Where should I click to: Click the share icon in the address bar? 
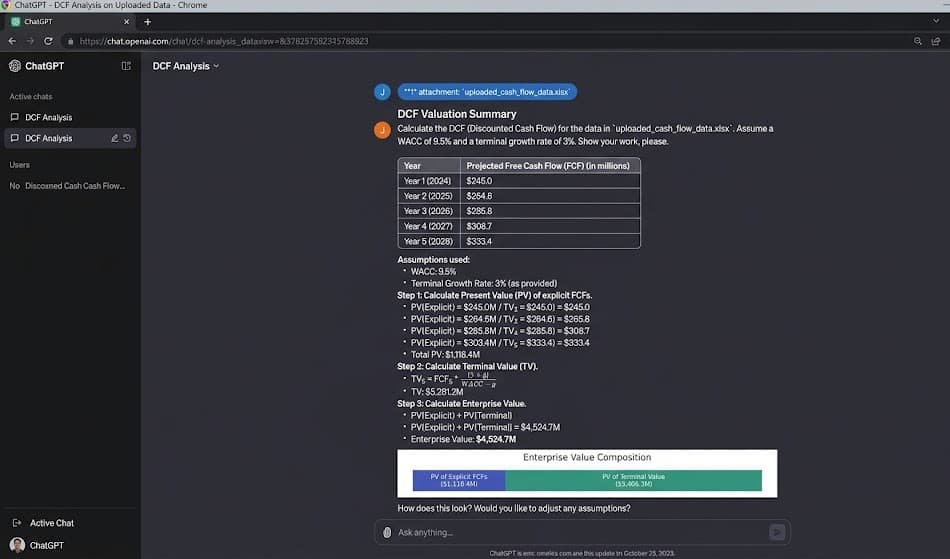[936, 41]
